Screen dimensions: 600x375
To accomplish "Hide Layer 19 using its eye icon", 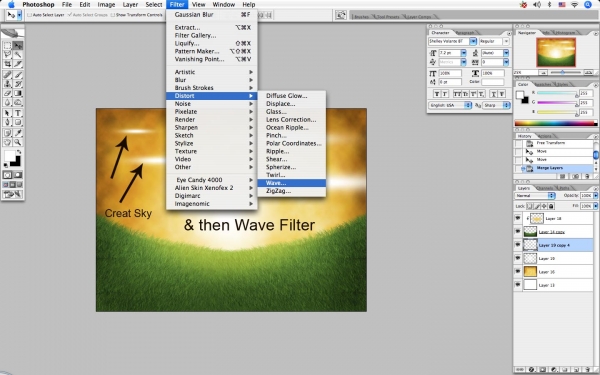I will tap(518, 258).
